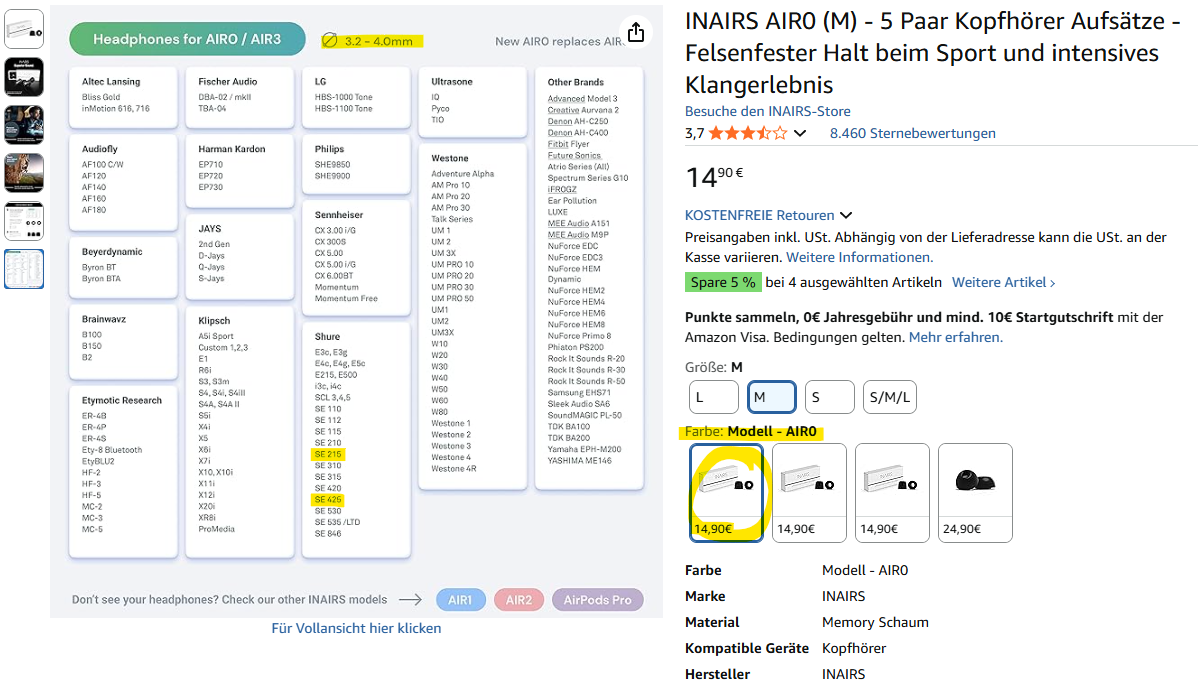This screenshot has height=688, width=1198.
Task: Open the last compatibility chart thumbnail
Action: [x=24, y=268]
